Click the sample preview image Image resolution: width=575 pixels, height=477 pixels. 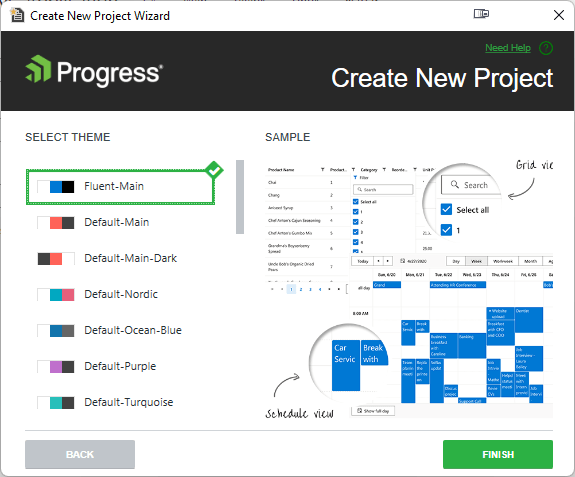coord(409,289)
